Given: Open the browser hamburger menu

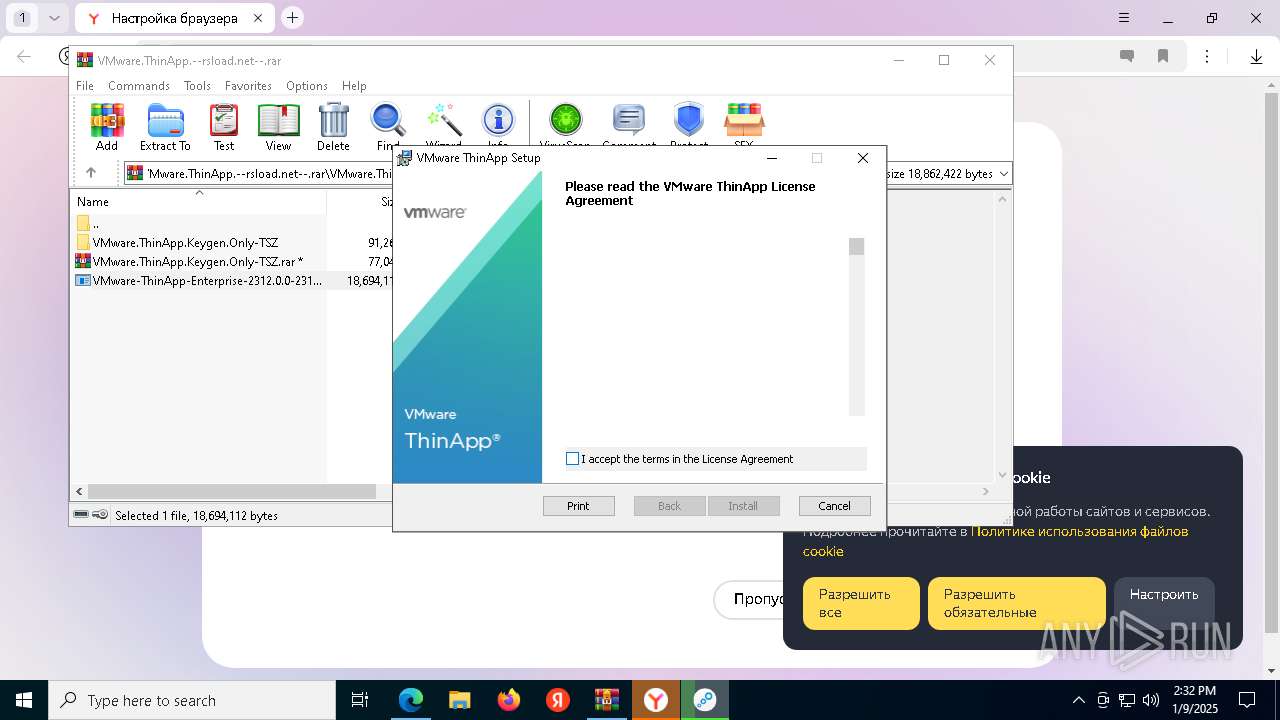Looking at the screenshot, I should (x=1124, y=18).
